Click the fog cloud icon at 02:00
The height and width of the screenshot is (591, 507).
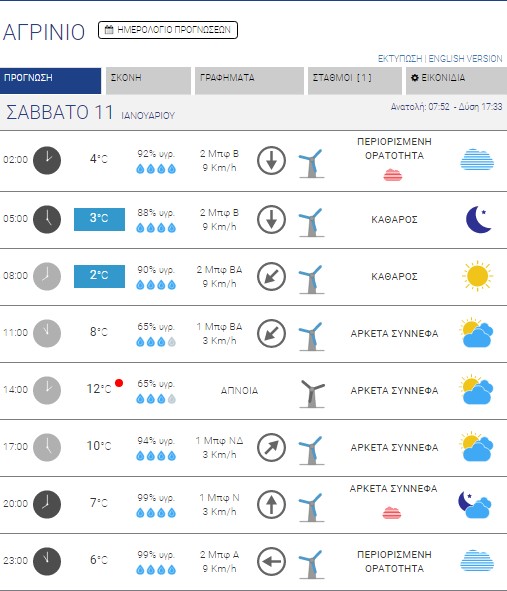tap(477, 159)
